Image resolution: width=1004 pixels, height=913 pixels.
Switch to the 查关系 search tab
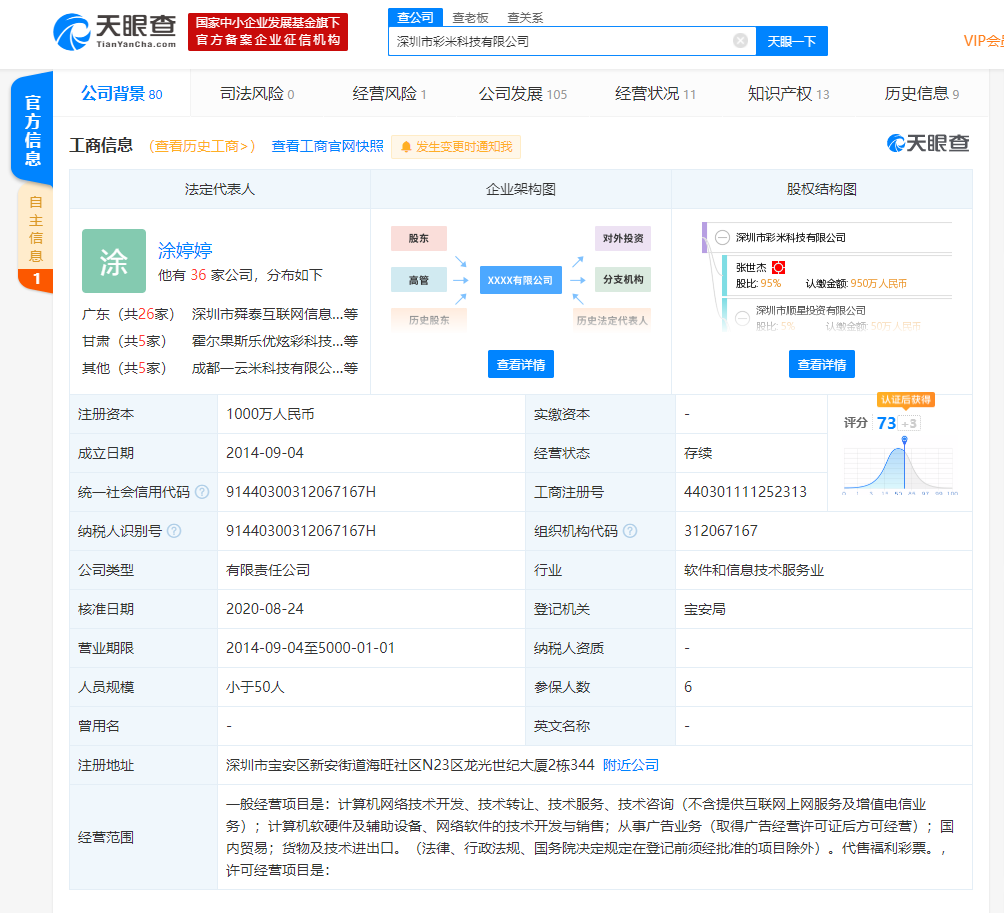point(525,18)
